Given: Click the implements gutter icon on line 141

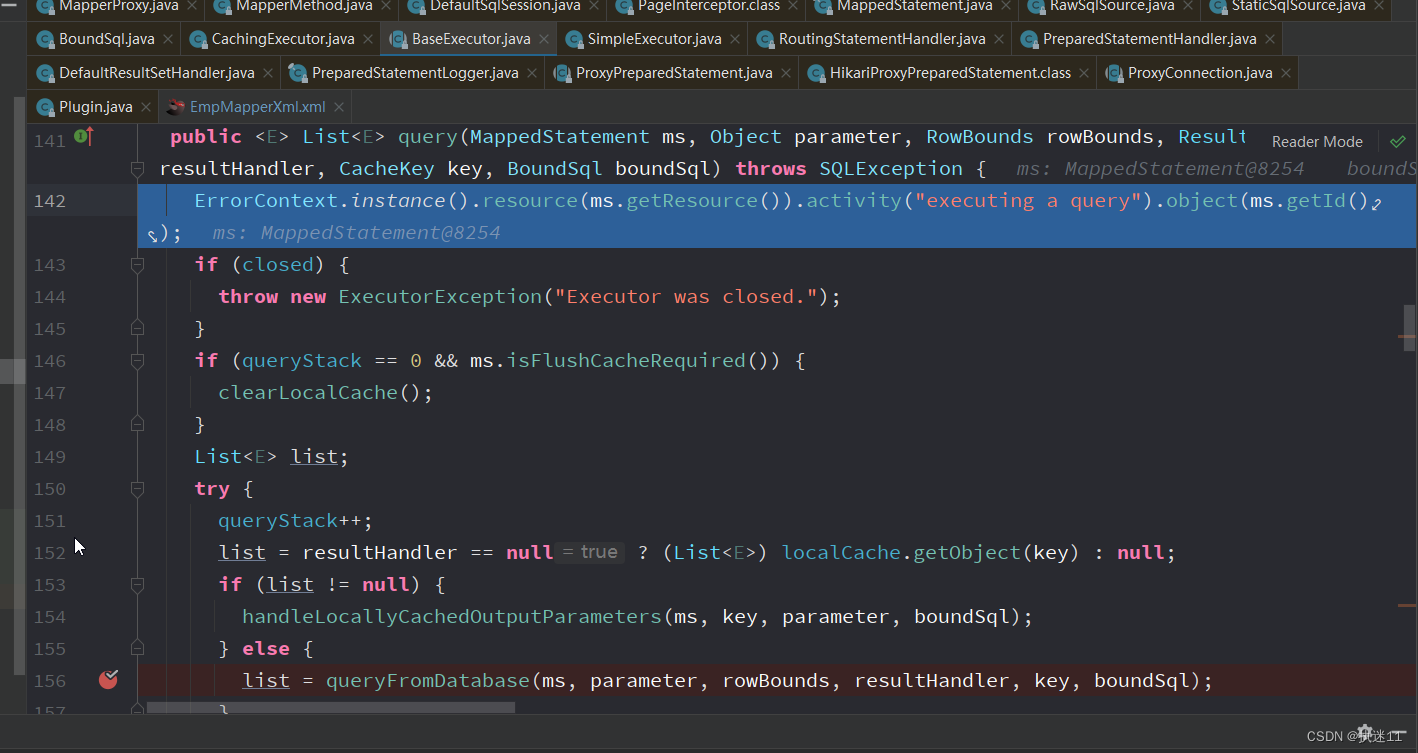Looking at the screenshot, I should (84, 137).
